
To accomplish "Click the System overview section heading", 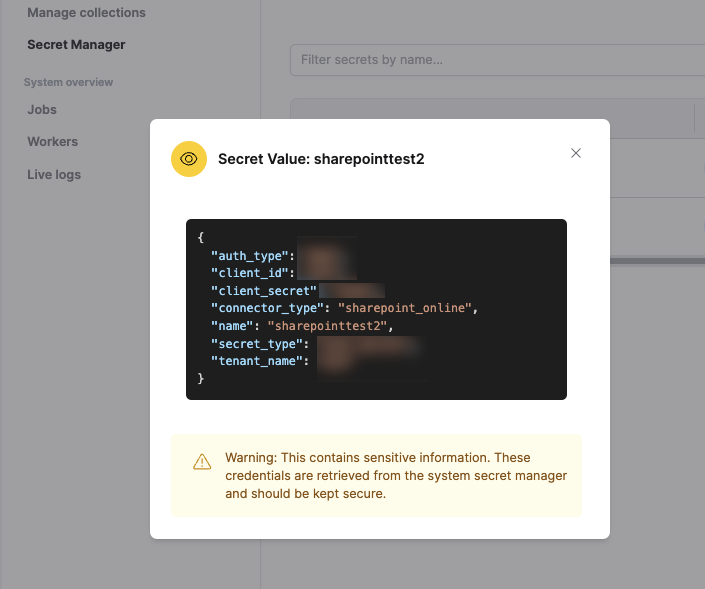I will pos(68,82).
